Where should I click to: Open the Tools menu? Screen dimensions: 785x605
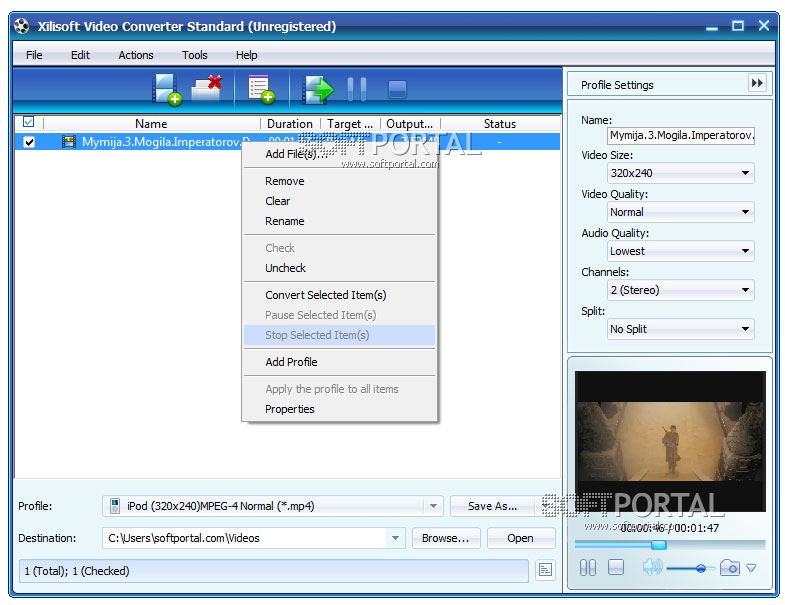pyautogui.click(x=194, y=55)
